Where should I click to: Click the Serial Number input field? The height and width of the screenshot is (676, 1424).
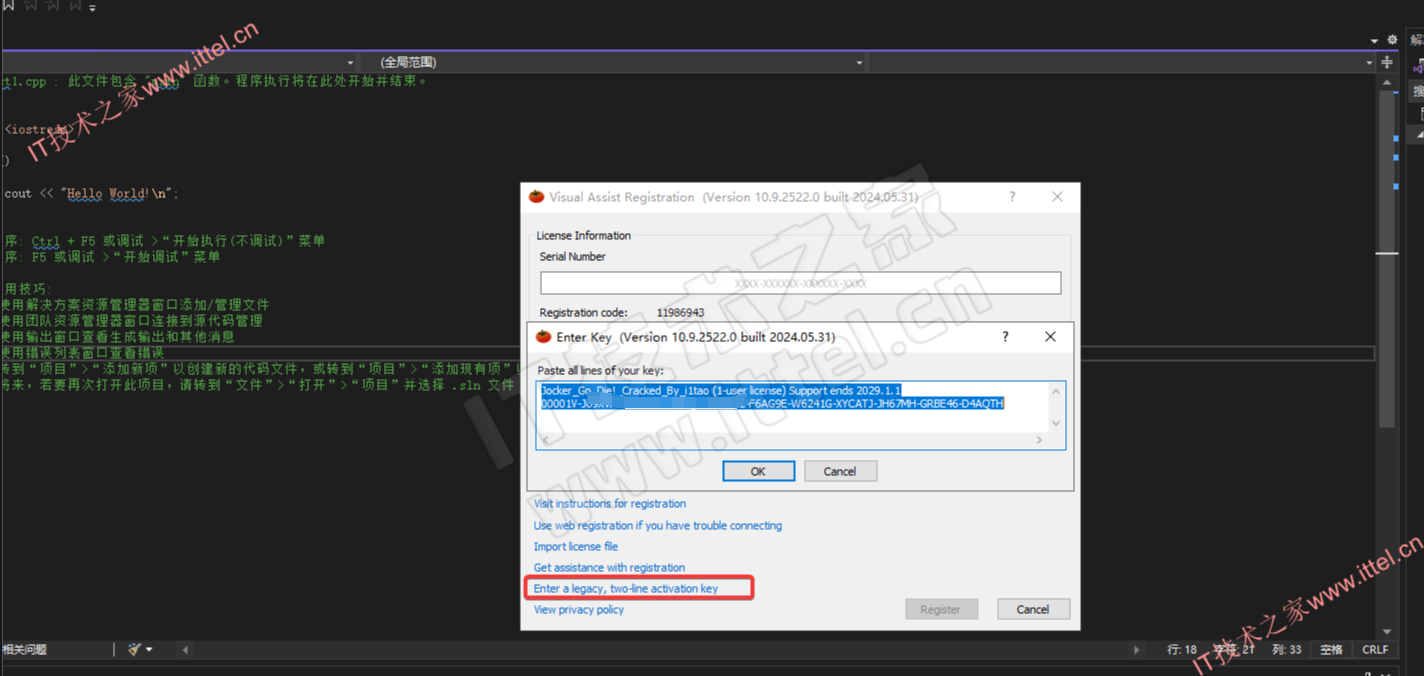800,283
